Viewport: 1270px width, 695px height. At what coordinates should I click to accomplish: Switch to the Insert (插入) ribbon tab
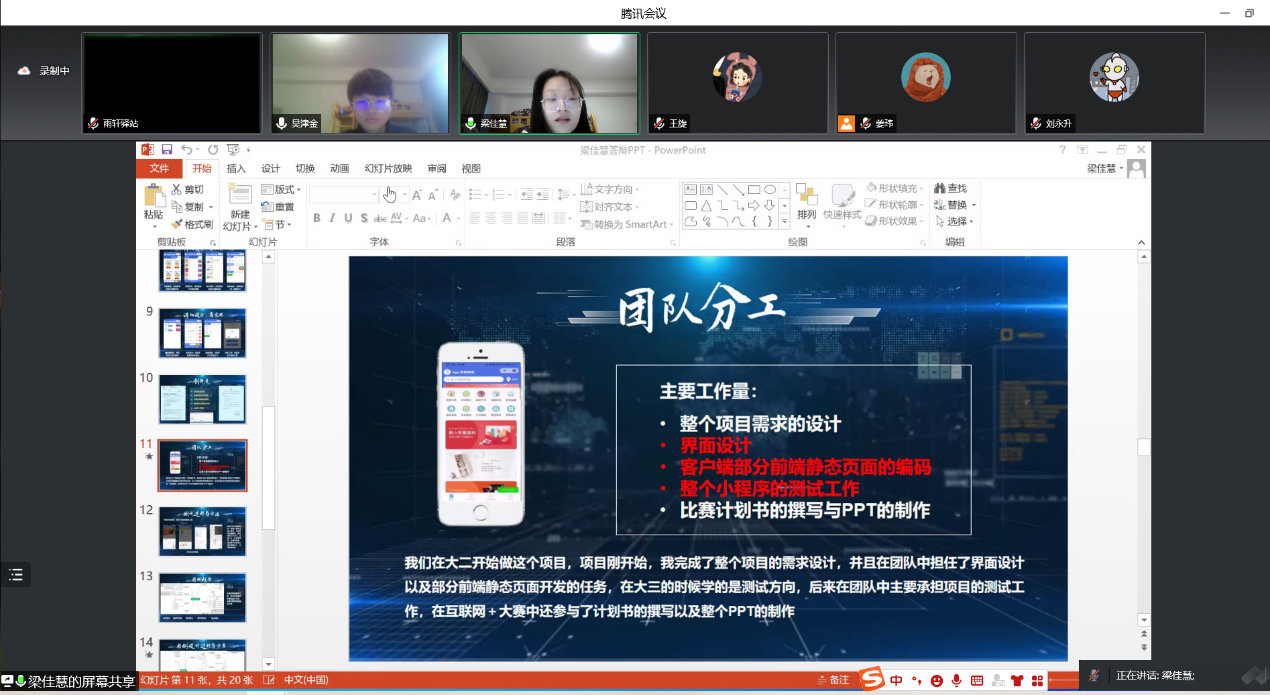[x=236, y=168]
